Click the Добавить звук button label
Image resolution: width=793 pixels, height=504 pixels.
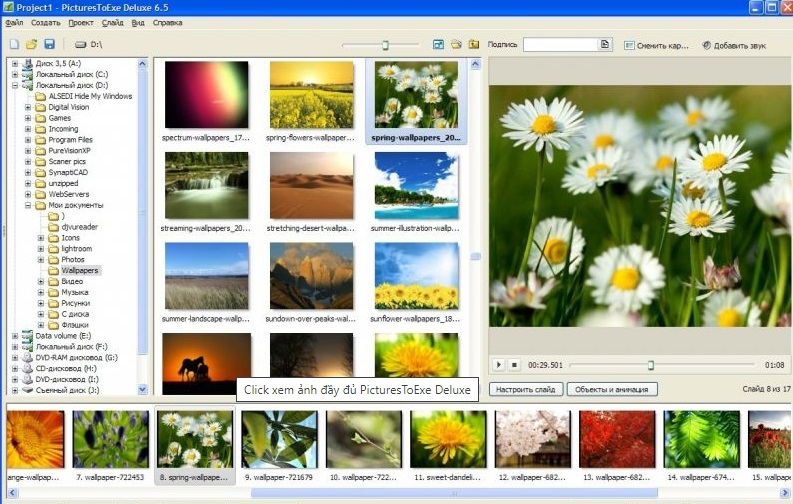tap(740, 45)
